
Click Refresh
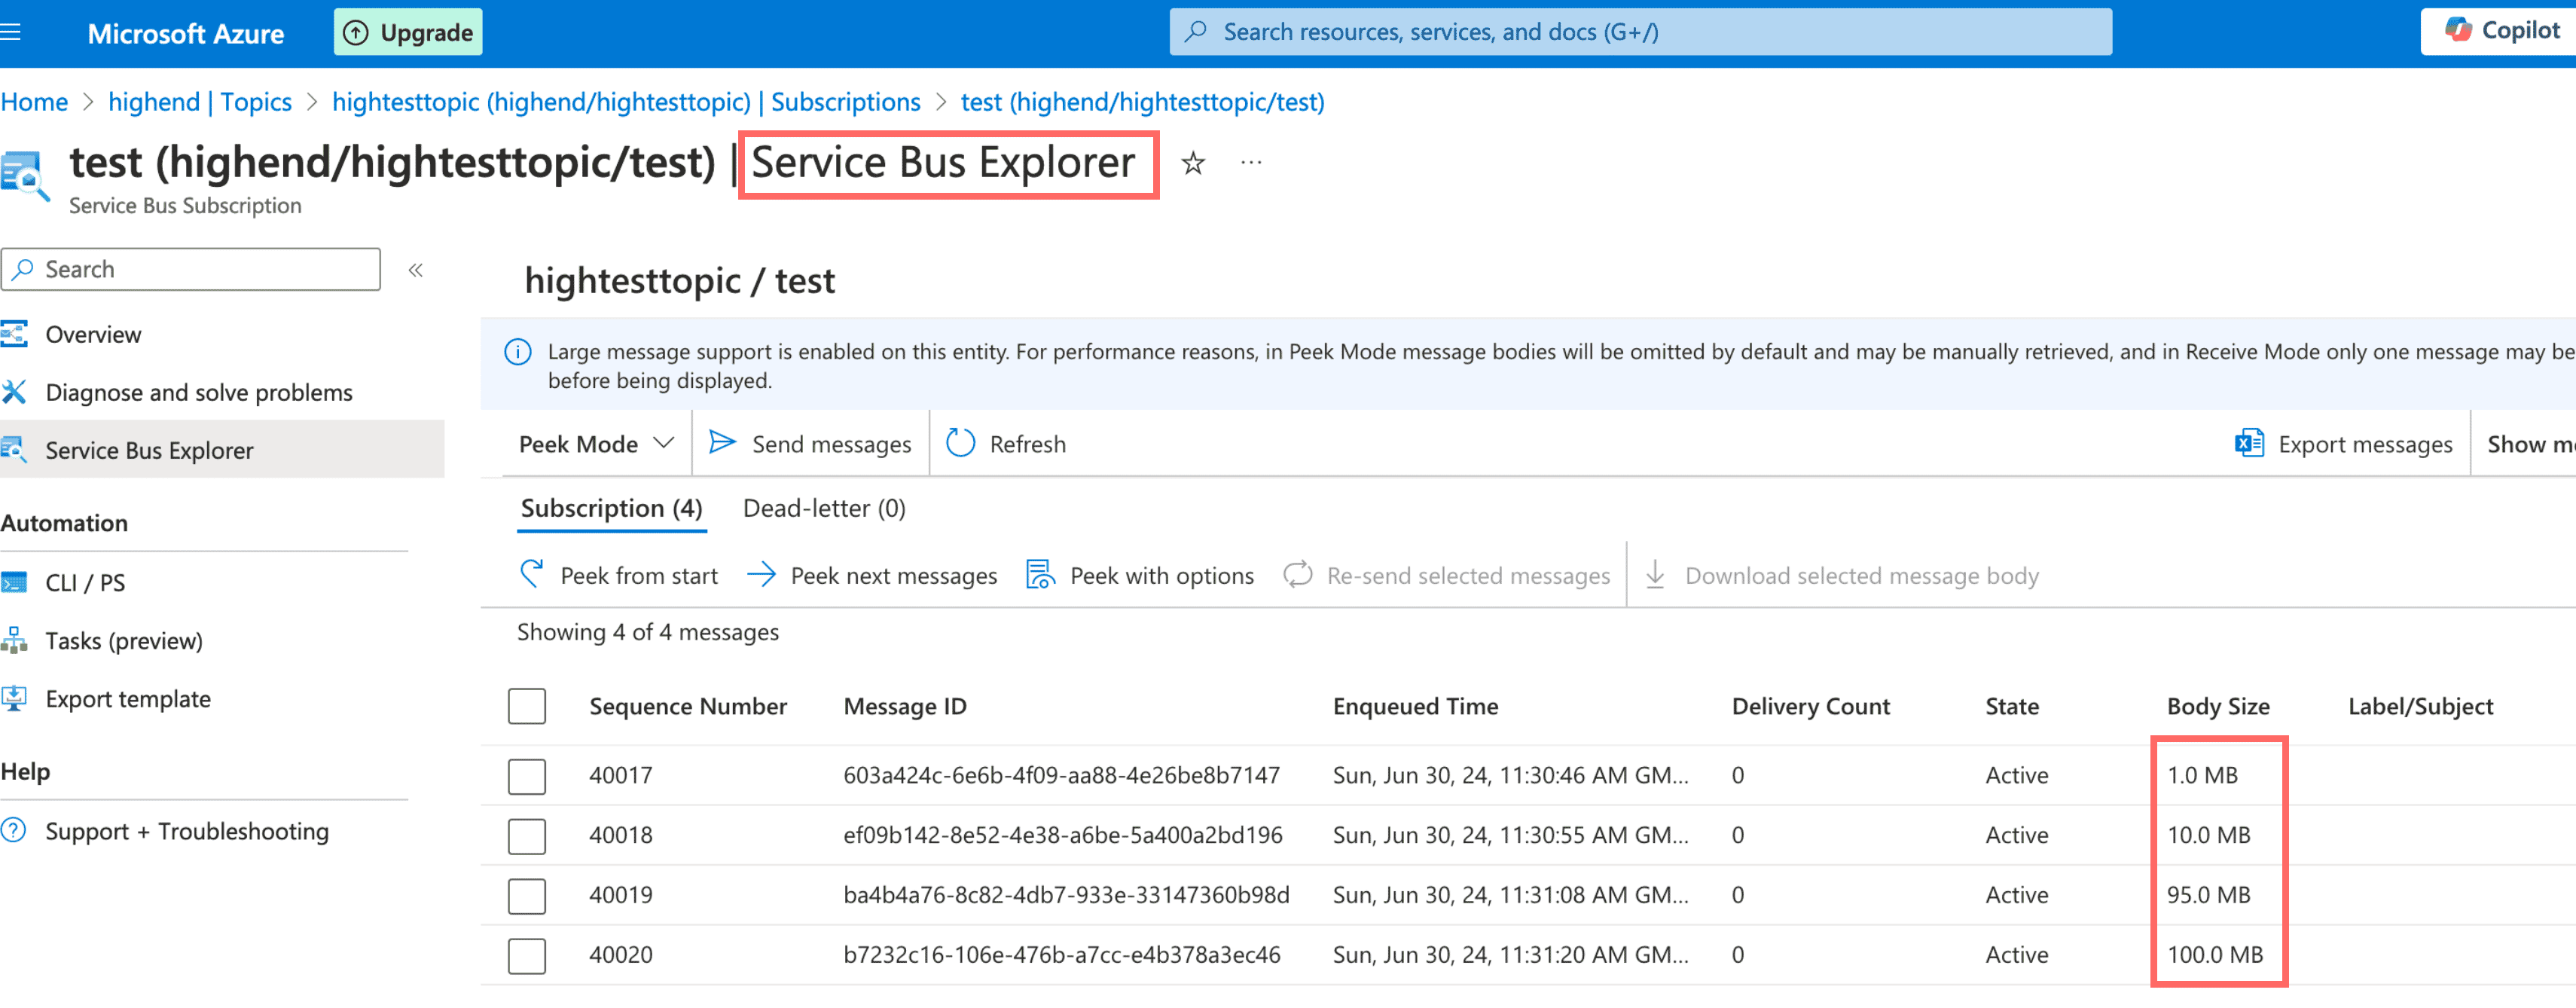point(1005,443)
